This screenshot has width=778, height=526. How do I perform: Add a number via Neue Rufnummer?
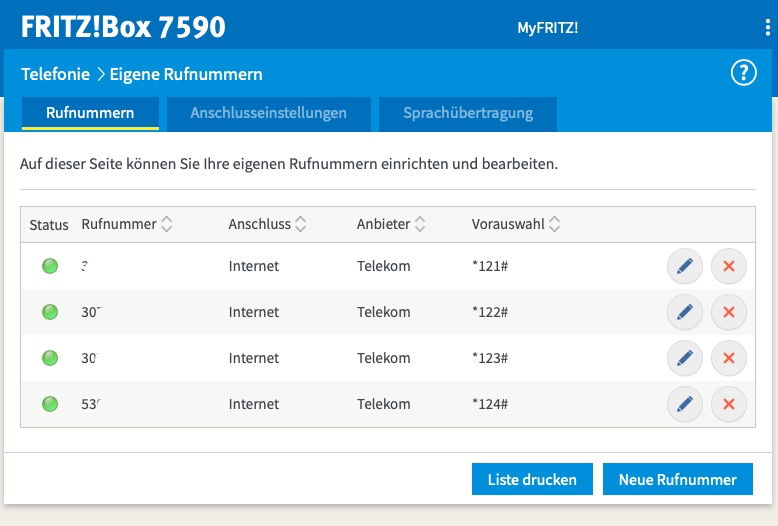coord(677,479)
